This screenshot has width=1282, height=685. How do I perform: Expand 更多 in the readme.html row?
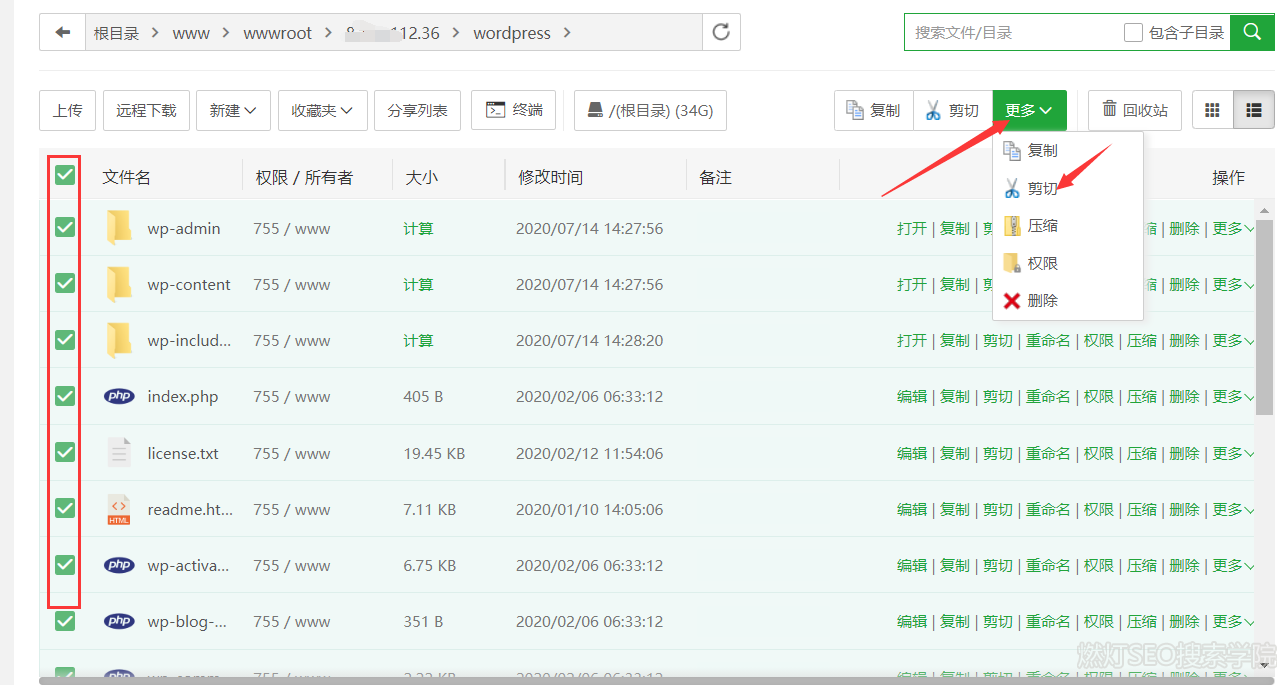(1232, 509)
